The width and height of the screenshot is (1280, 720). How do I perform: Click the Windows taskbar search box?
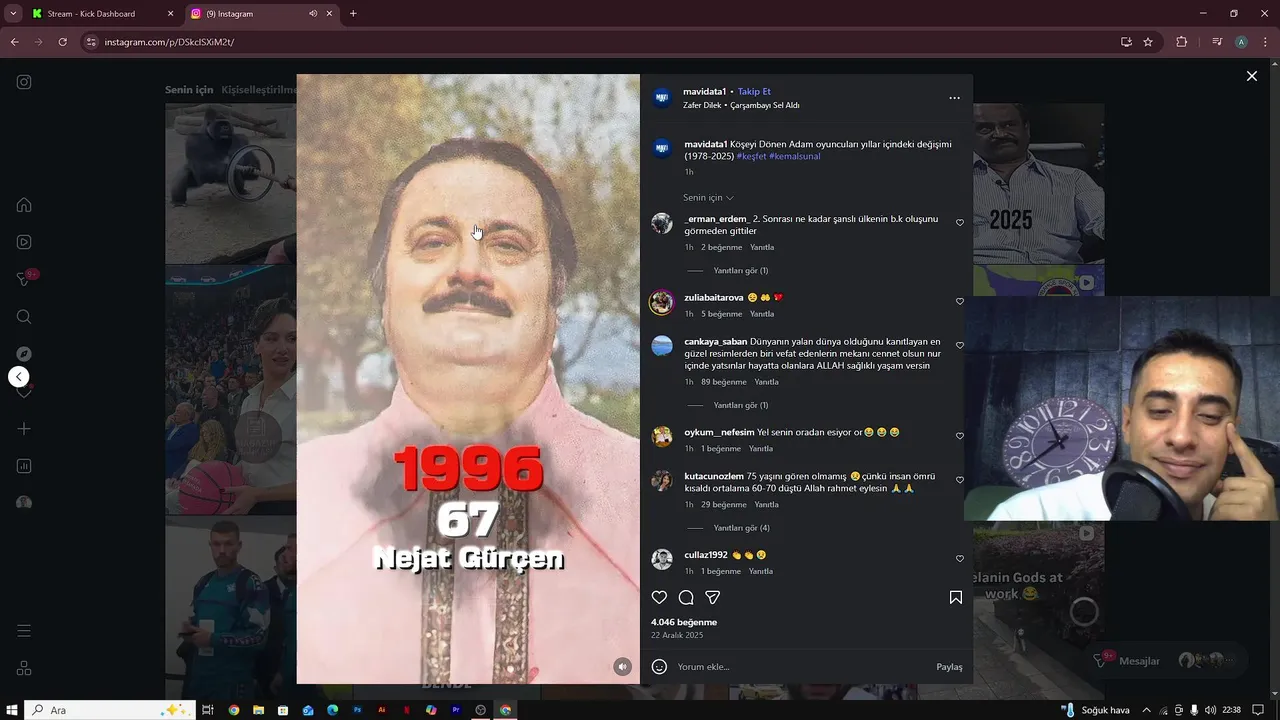click(x=109, y=710)
